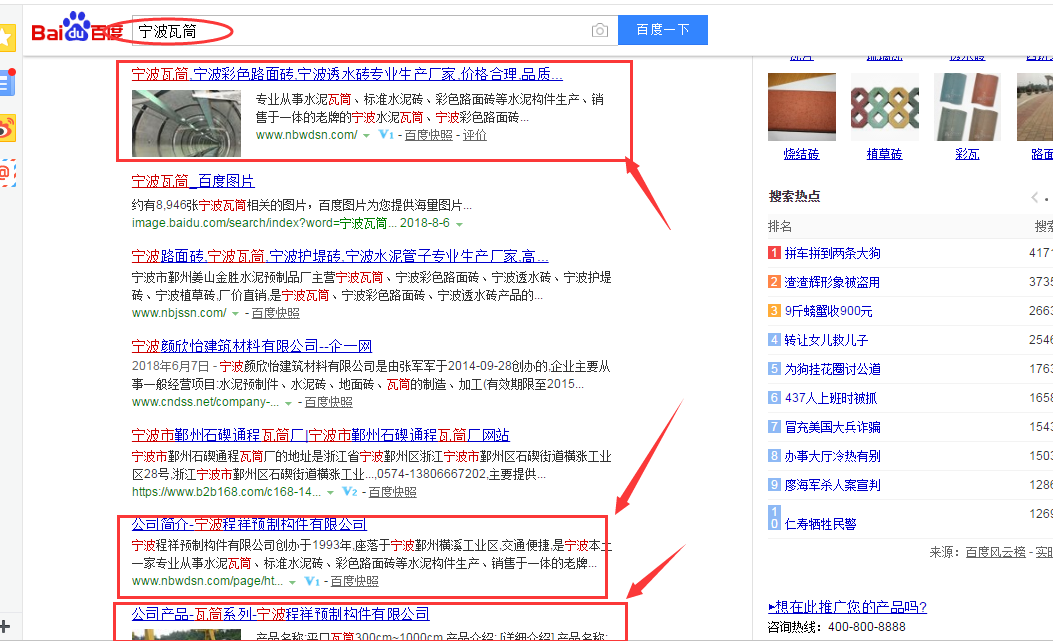
Task: Click the yellow star favorites sidebar icon
Action: [7, 38]
